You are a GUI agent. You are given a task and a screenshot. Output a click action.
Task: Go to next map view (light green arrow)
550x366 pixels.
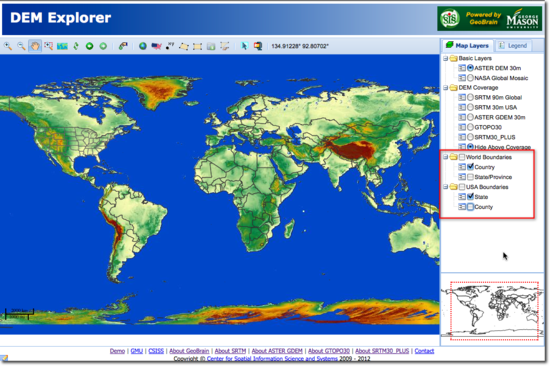pyautogui.click(x=103, y=46)
